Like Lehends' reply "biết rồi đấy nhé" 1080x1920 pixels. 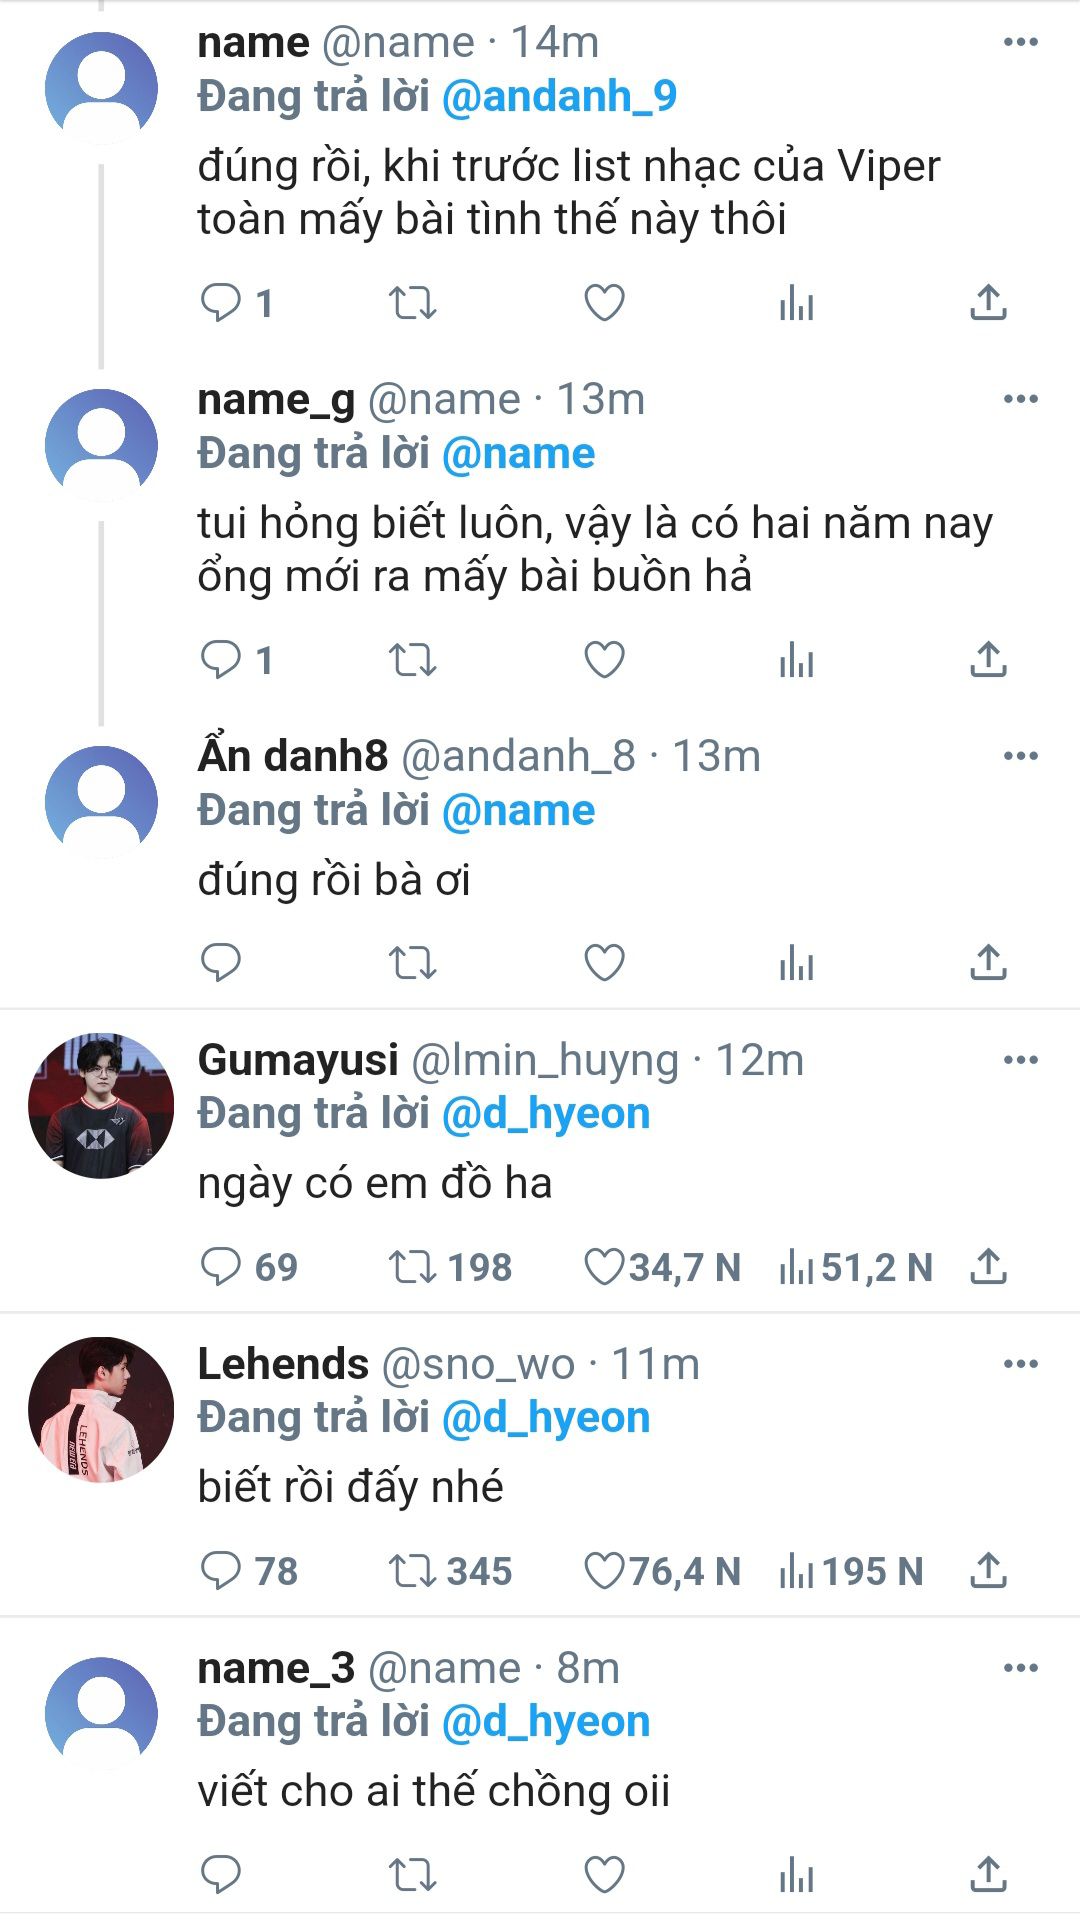[604, 1571]
